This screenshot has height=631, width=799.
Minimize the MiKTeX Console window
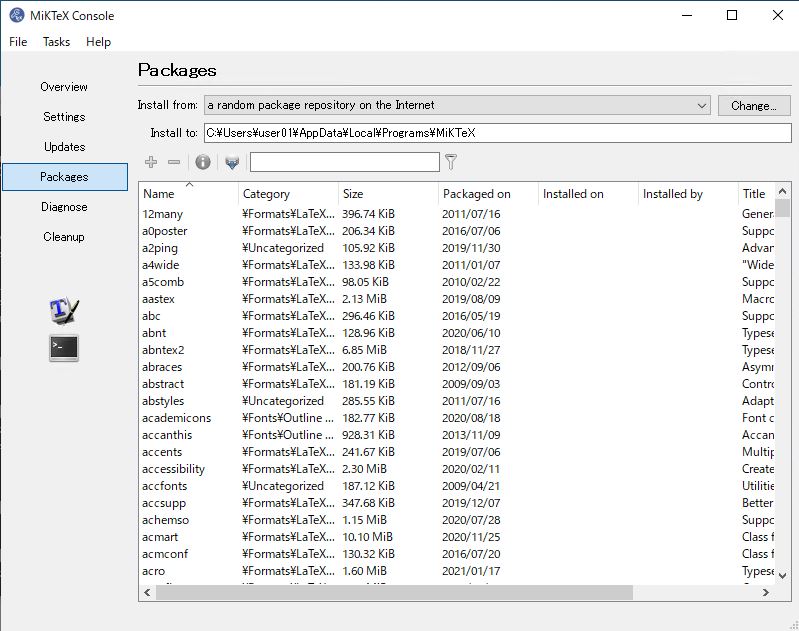click(687, 15)
